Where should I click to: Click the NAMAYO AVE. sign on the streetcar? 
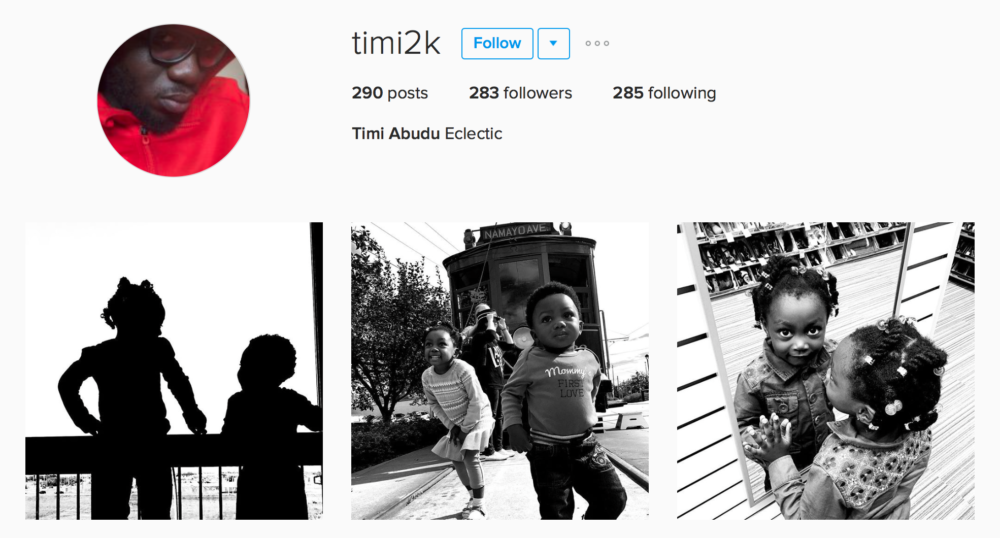coord(516,231)
